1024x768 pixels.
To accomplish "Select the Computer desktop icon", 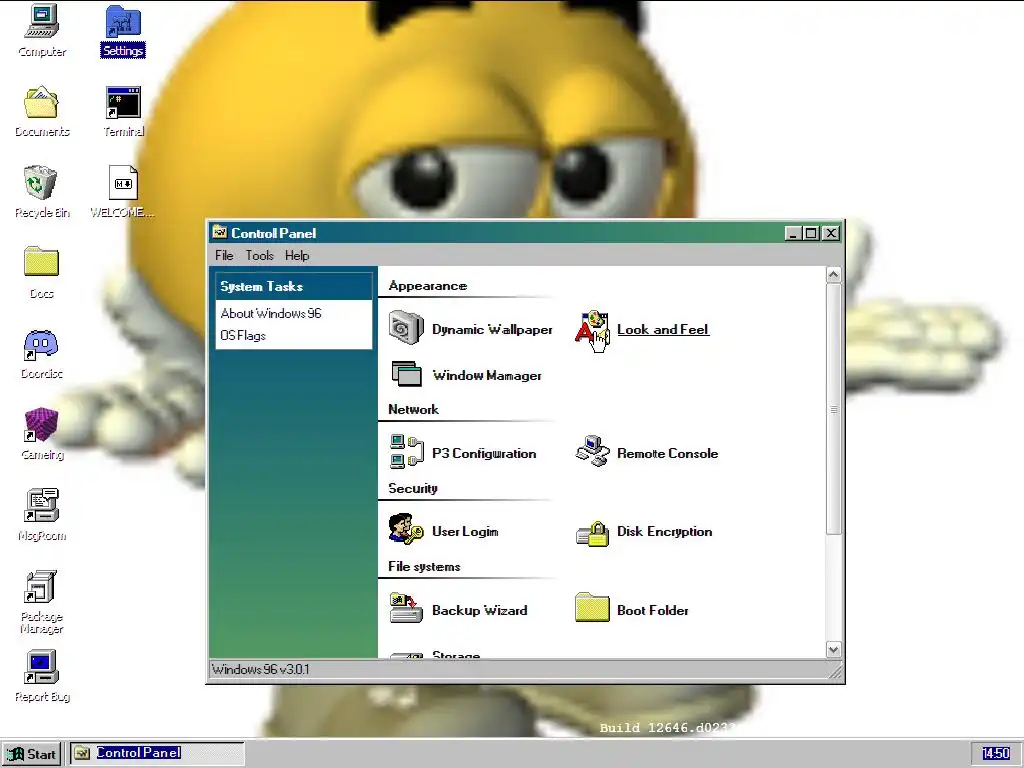I will click(42, 22).
